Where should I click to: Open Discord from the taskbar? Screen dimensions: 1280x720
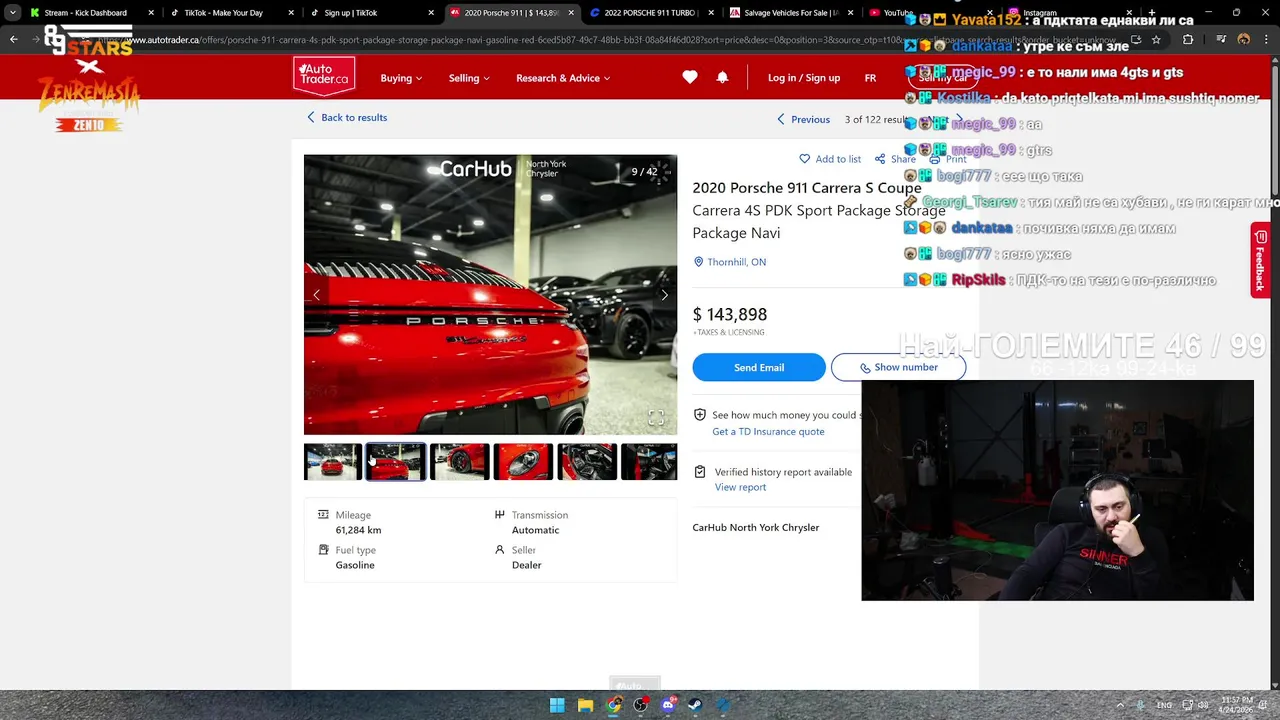pyautogui.click(x=669, y=705)
